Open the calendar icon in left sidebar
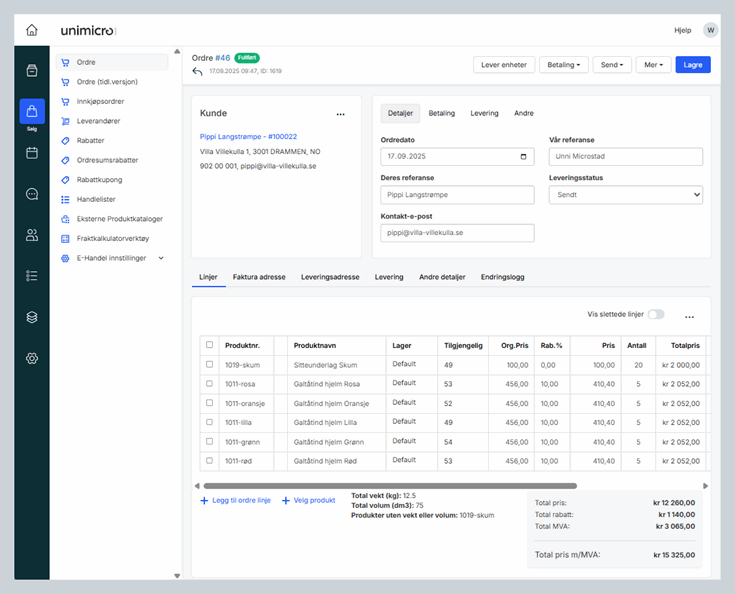Viewport: 735px width, 594px height. tap(32, 153)
